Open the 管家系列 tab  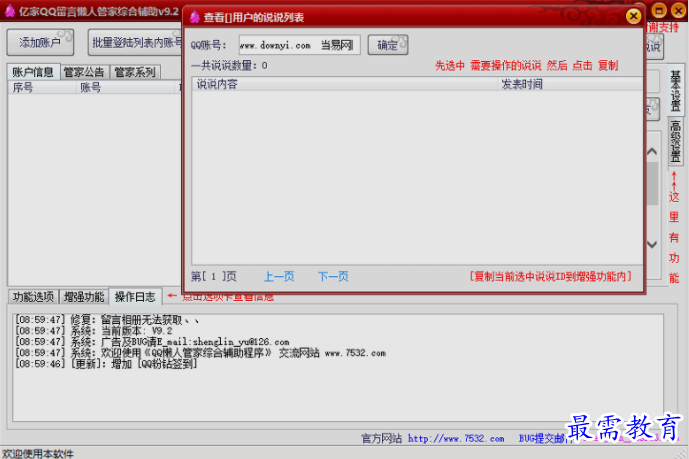coord(135,72)
